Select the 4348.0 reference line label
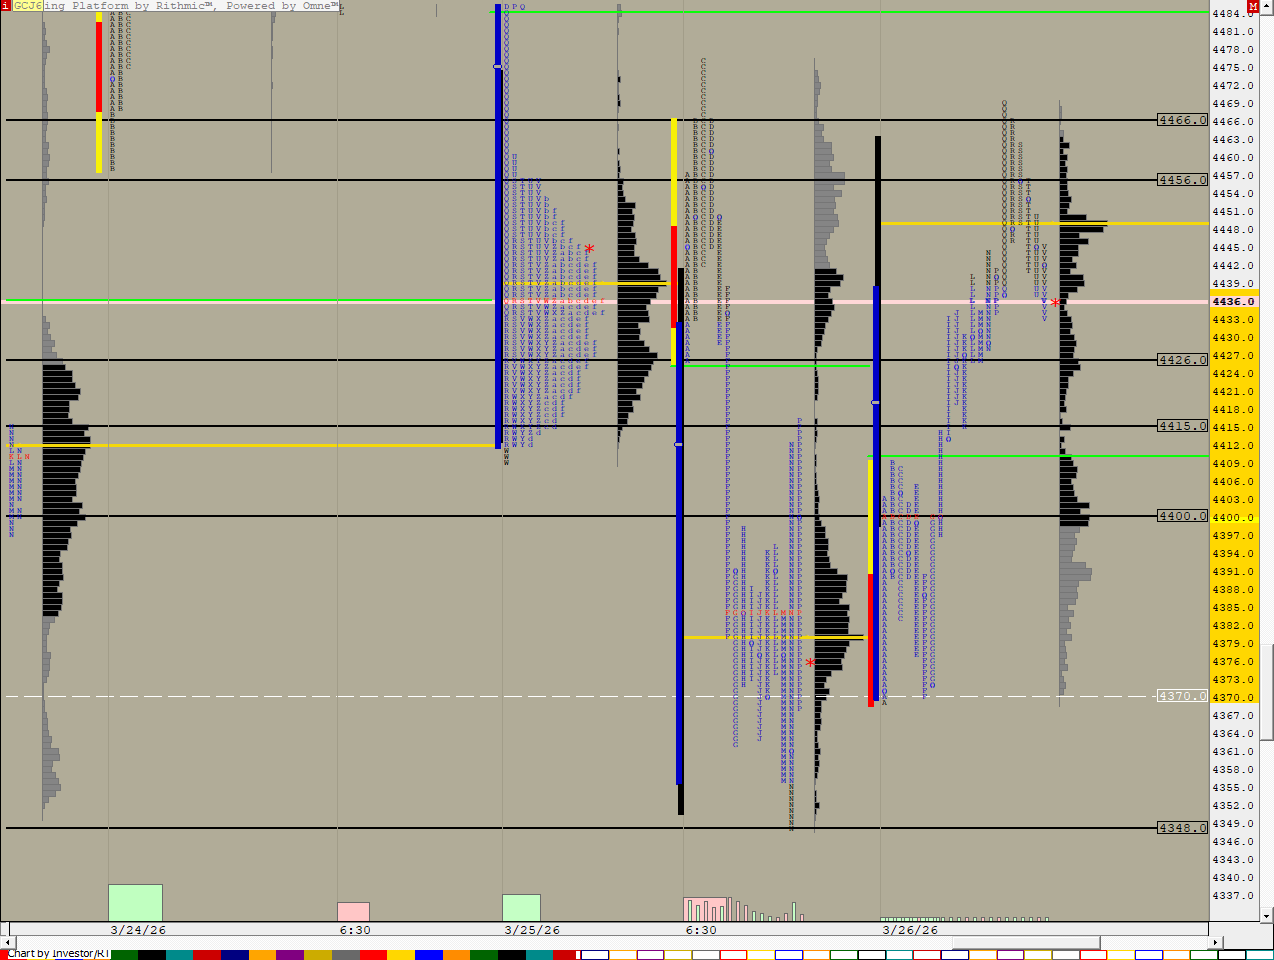Image resolution: width=1274 pixels, height=960 pixels. click(1182, 828)
